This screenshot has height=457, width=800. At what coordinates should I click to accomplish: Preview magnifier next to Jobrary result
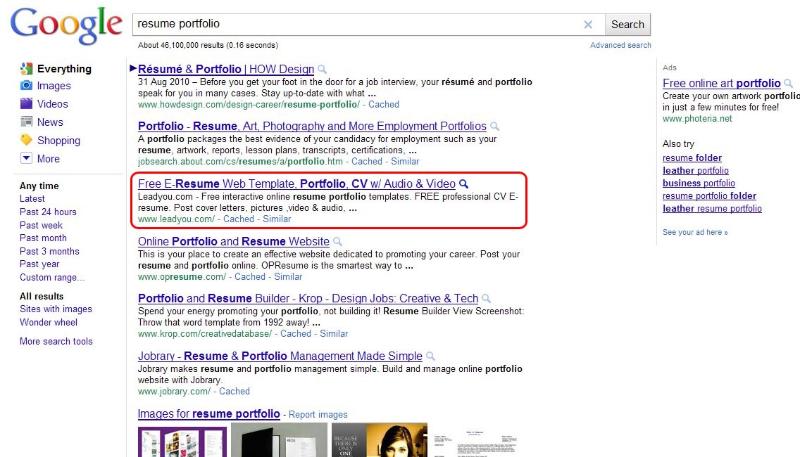click(430, 357)
